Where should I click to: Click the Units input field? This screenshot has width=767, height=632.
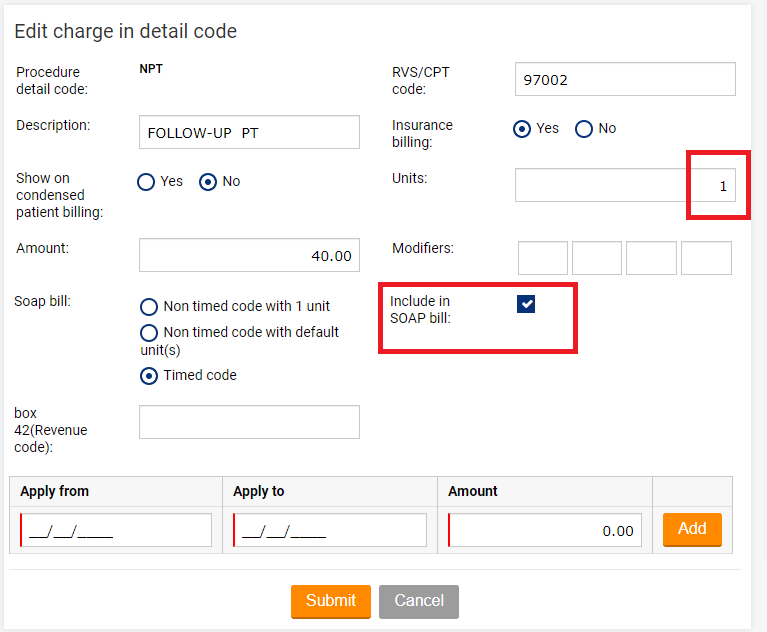click(624, 185)
